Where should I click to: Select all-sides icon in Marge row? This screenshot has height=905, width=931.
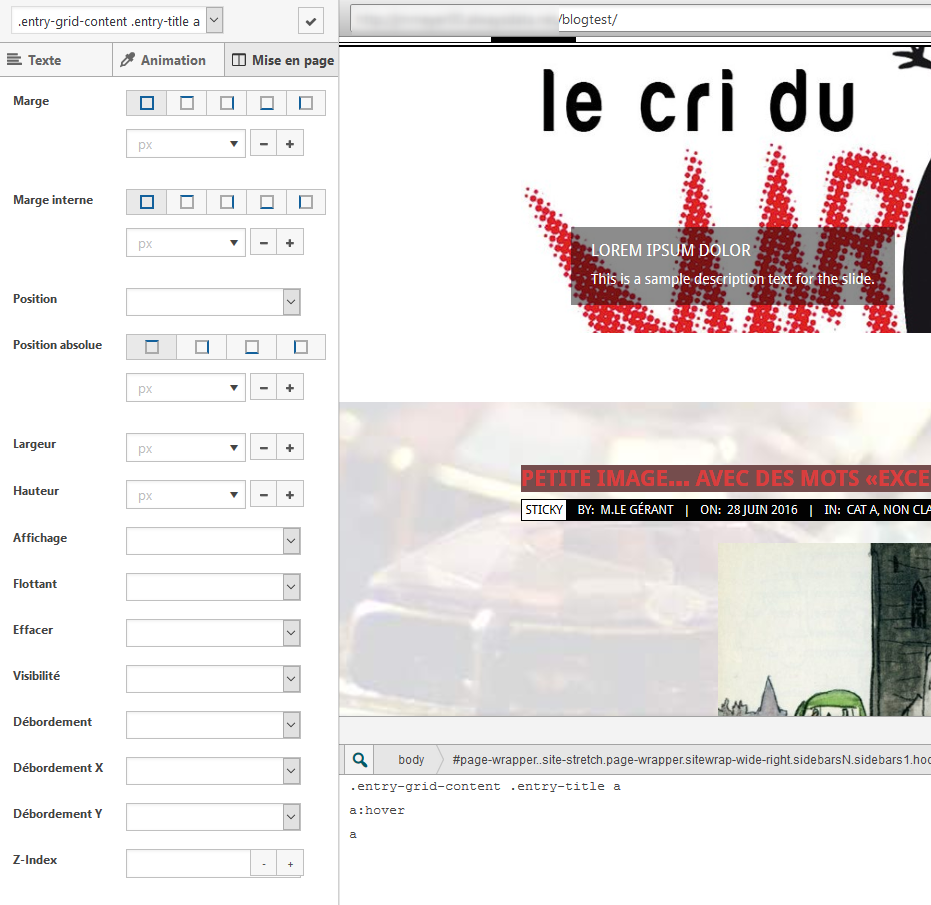click(147, 103)
